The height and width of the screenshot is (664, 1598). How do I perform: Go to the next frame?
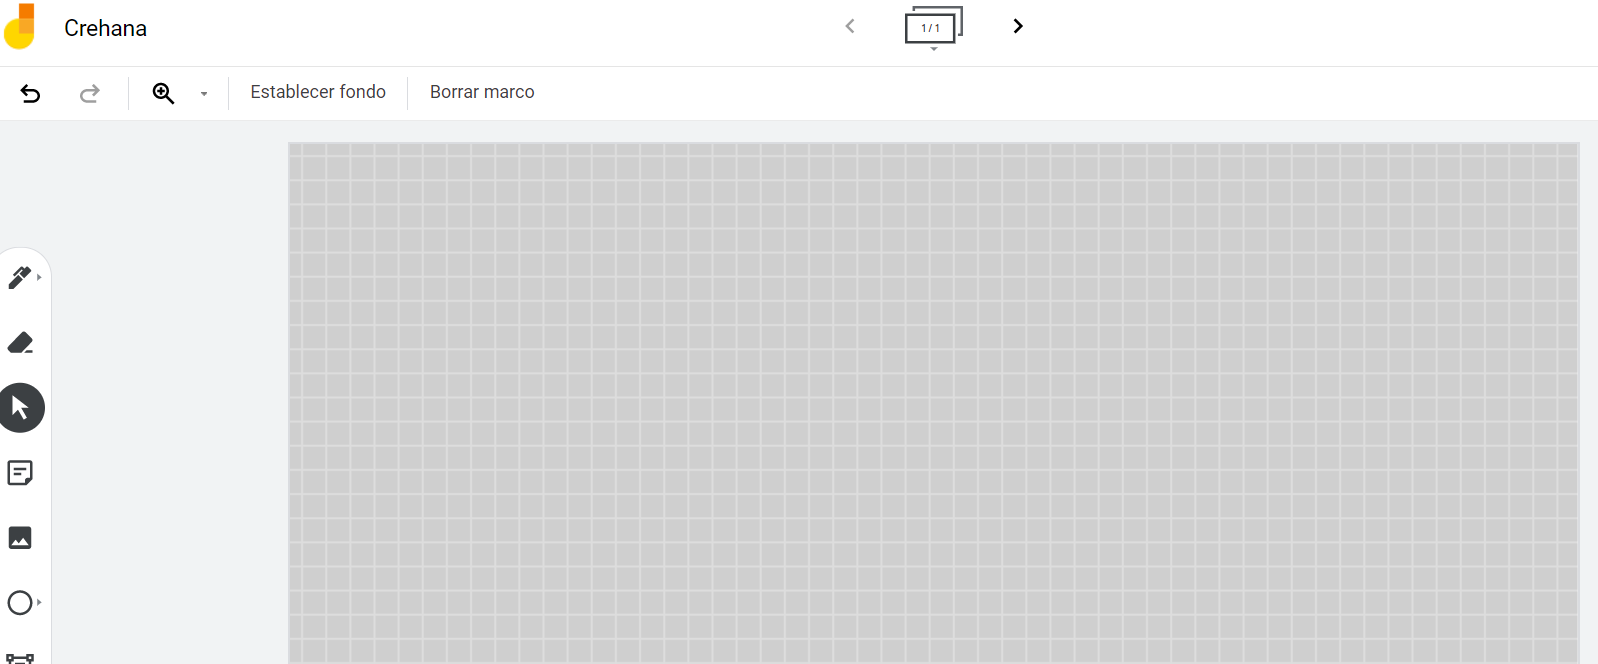(1018, 26)
